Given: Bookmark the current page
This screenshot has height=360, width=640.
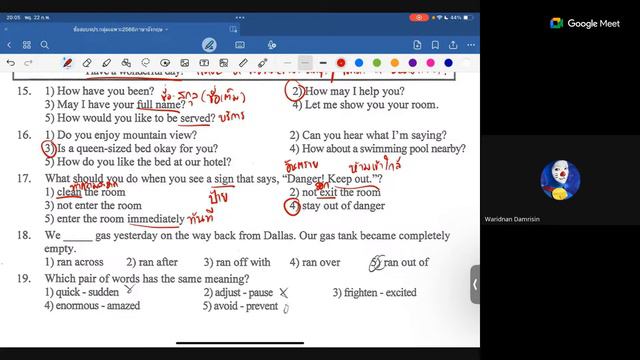Looking at the screenshot, I should 435,45.
